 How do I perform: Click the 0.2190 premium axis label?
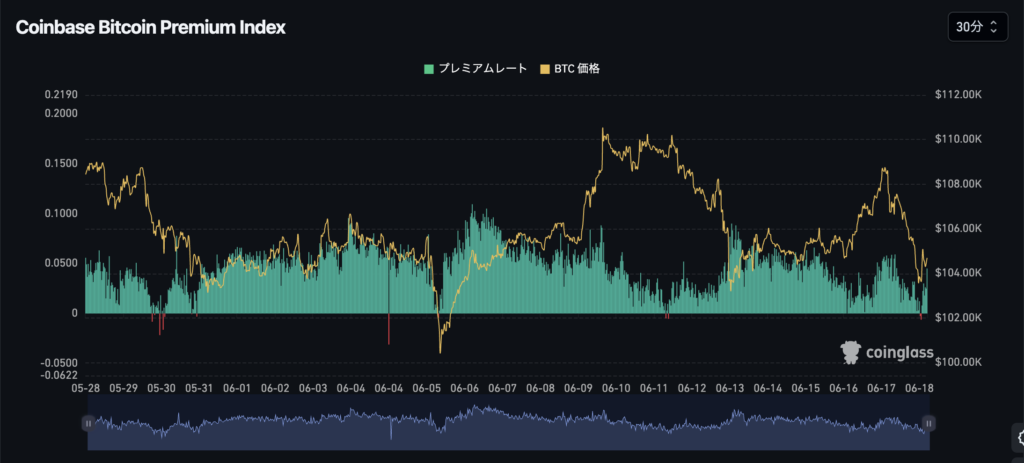61,95
